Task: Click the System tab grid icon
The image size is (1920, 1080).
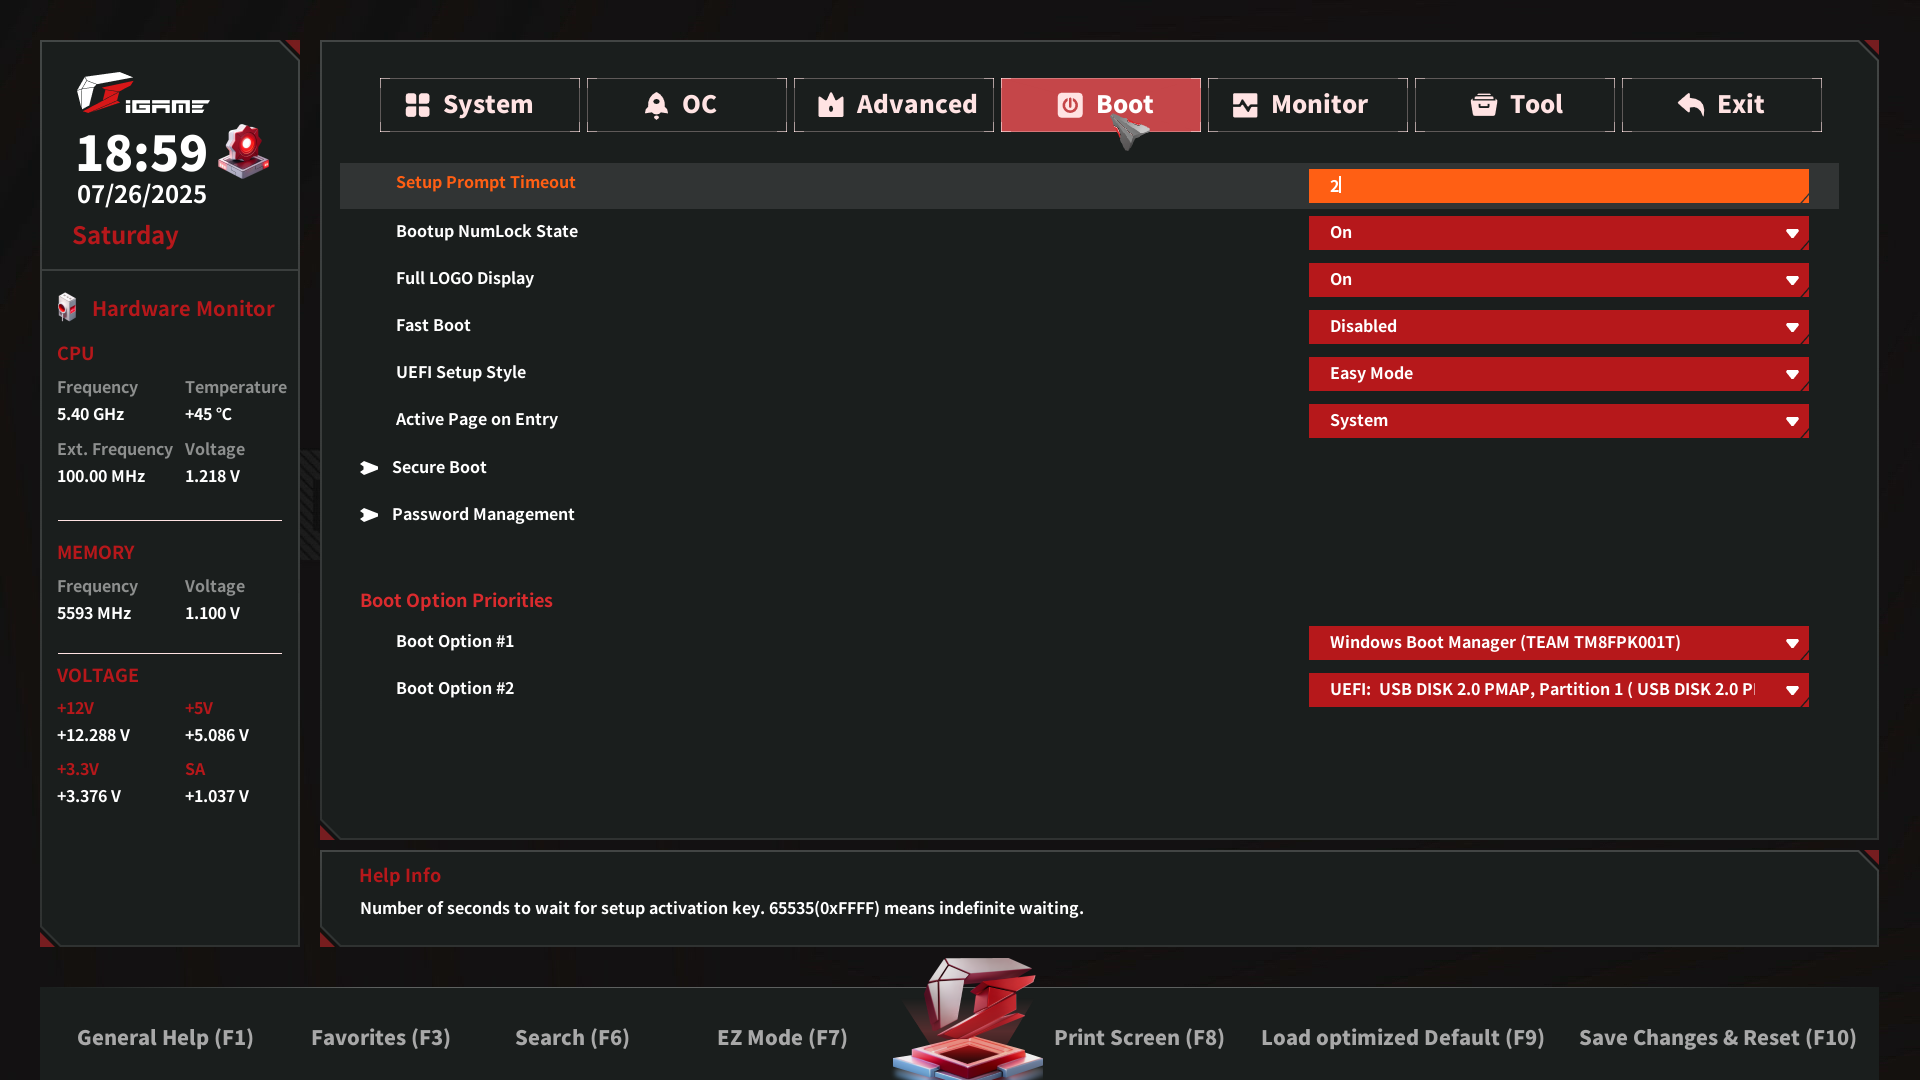Action: [x=417, y=105]
